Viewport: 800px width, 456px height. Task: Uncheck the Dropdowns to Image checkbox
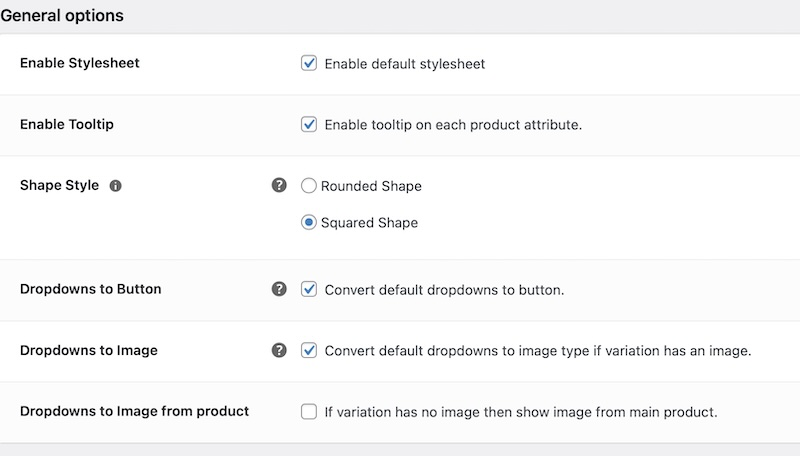(309, 350)
